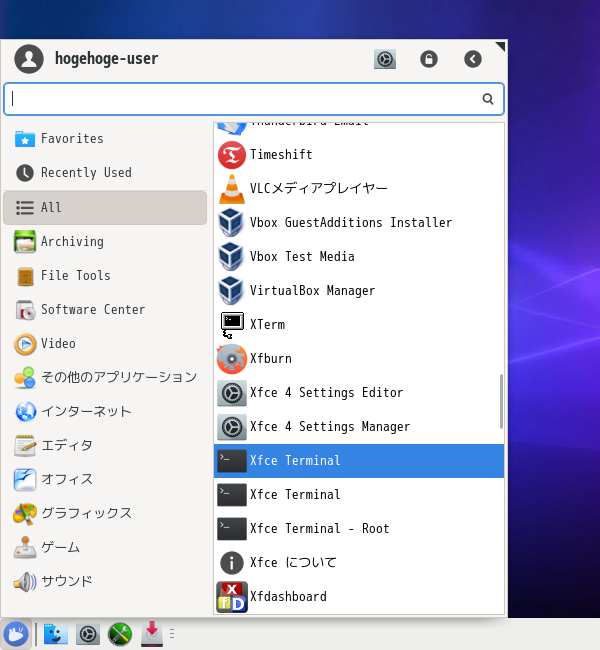Image resolution: width=600 pixels, height=650 pixels.
Task: Select the All category
Action: coord(105,208)
